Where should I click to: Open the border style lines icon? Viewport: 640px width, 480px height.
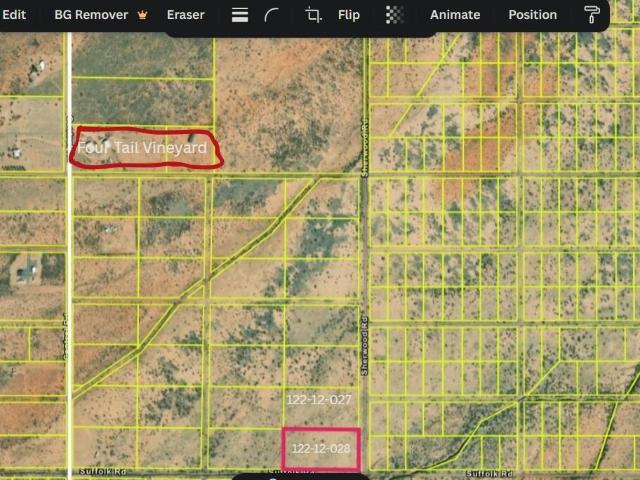[x=240, y=15]
